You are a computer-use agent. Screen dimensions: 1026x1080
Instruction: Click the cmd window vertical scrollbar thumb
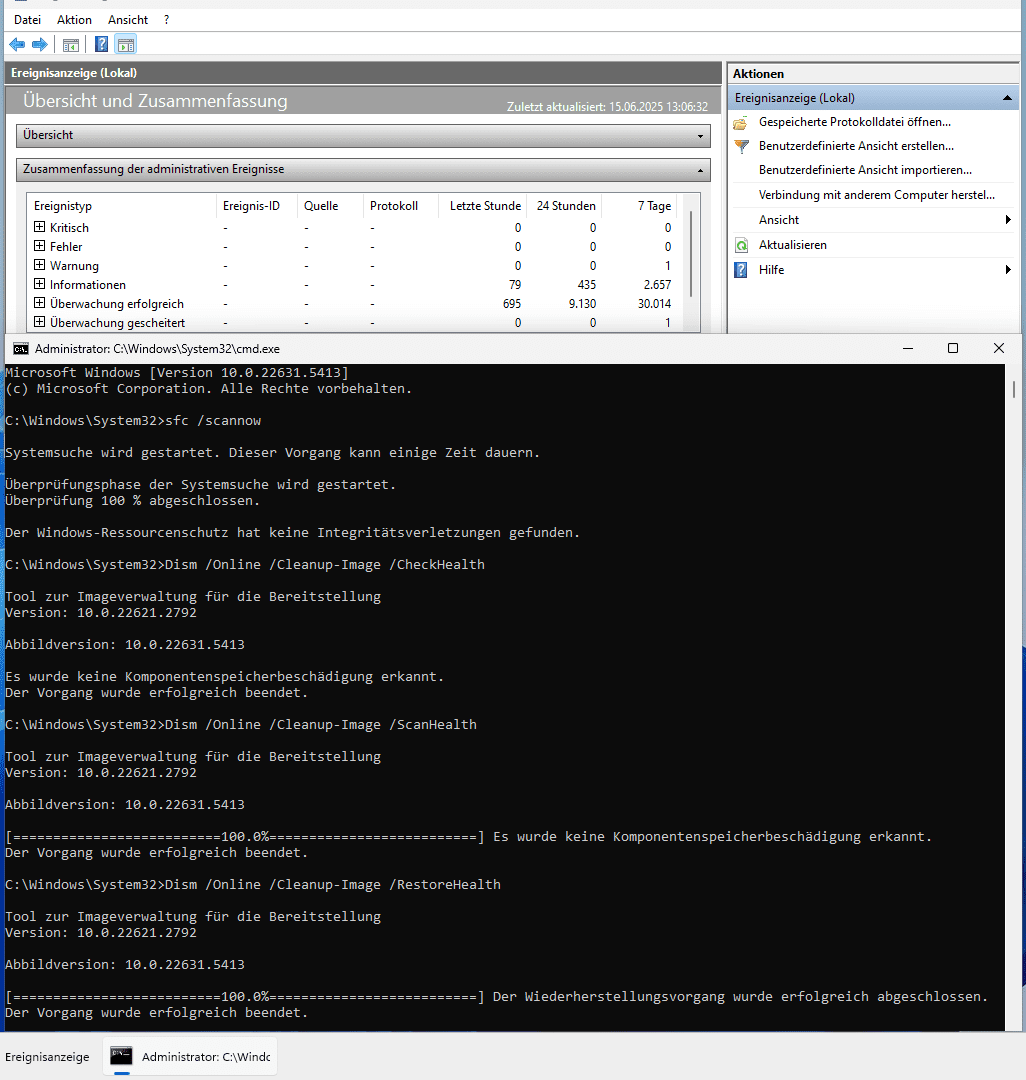click(1014, 389)
